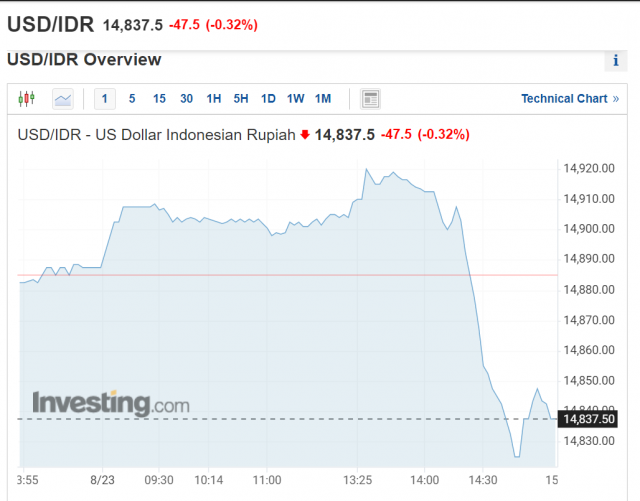Click the chart title USD/IDR - US Dollar Indonesian Rupiah

tap(157, 135)
